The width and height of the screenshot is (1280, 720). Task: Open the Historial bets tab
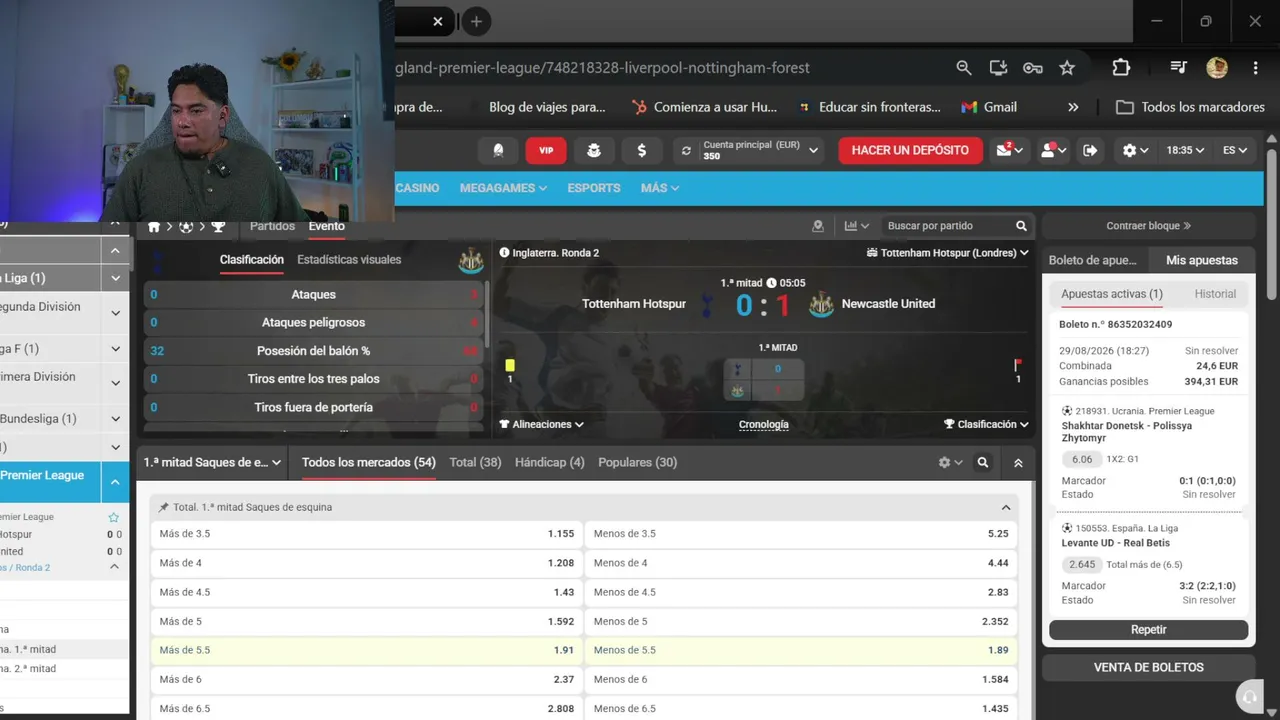point(1215,294)
